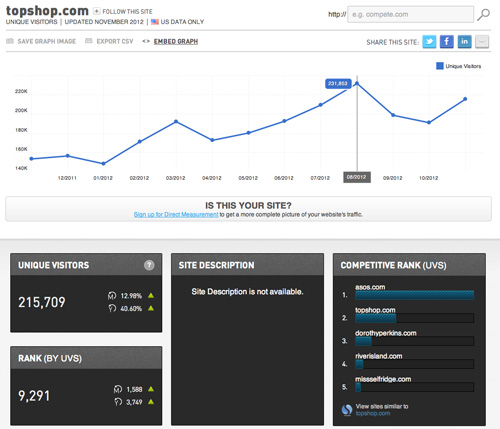Click the 10/2012 x-axis label
This screenshot has width=500, height=429.
[429, 178]
